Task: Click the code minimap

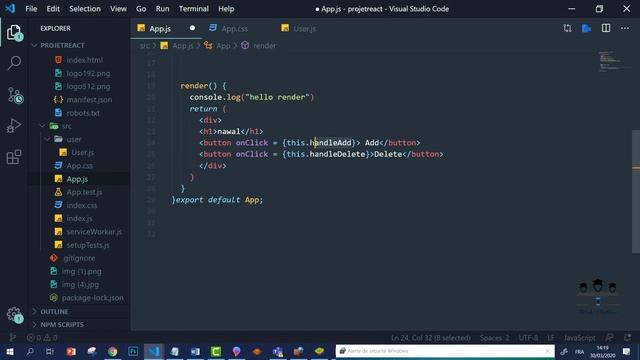Action: 609,62
